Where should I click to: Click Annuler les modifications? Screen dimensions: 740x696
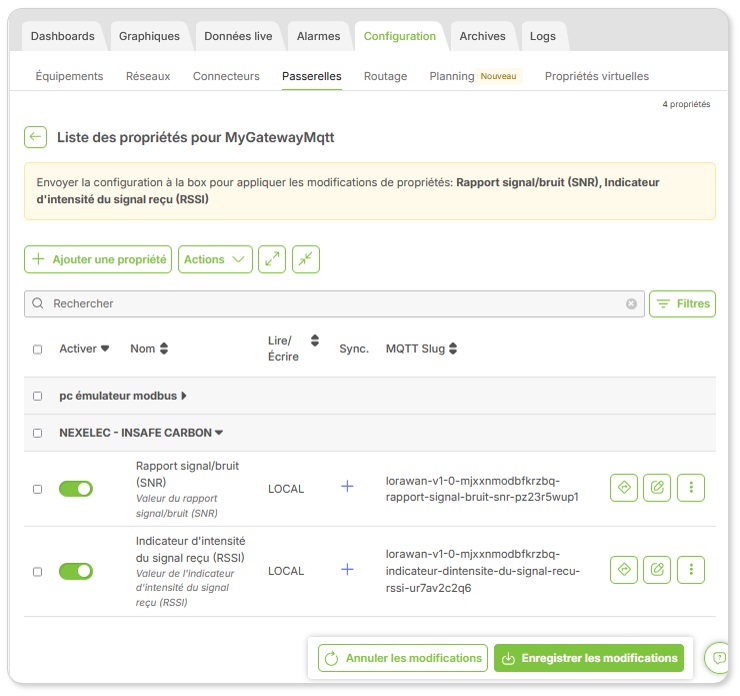(x=403, y=658)
